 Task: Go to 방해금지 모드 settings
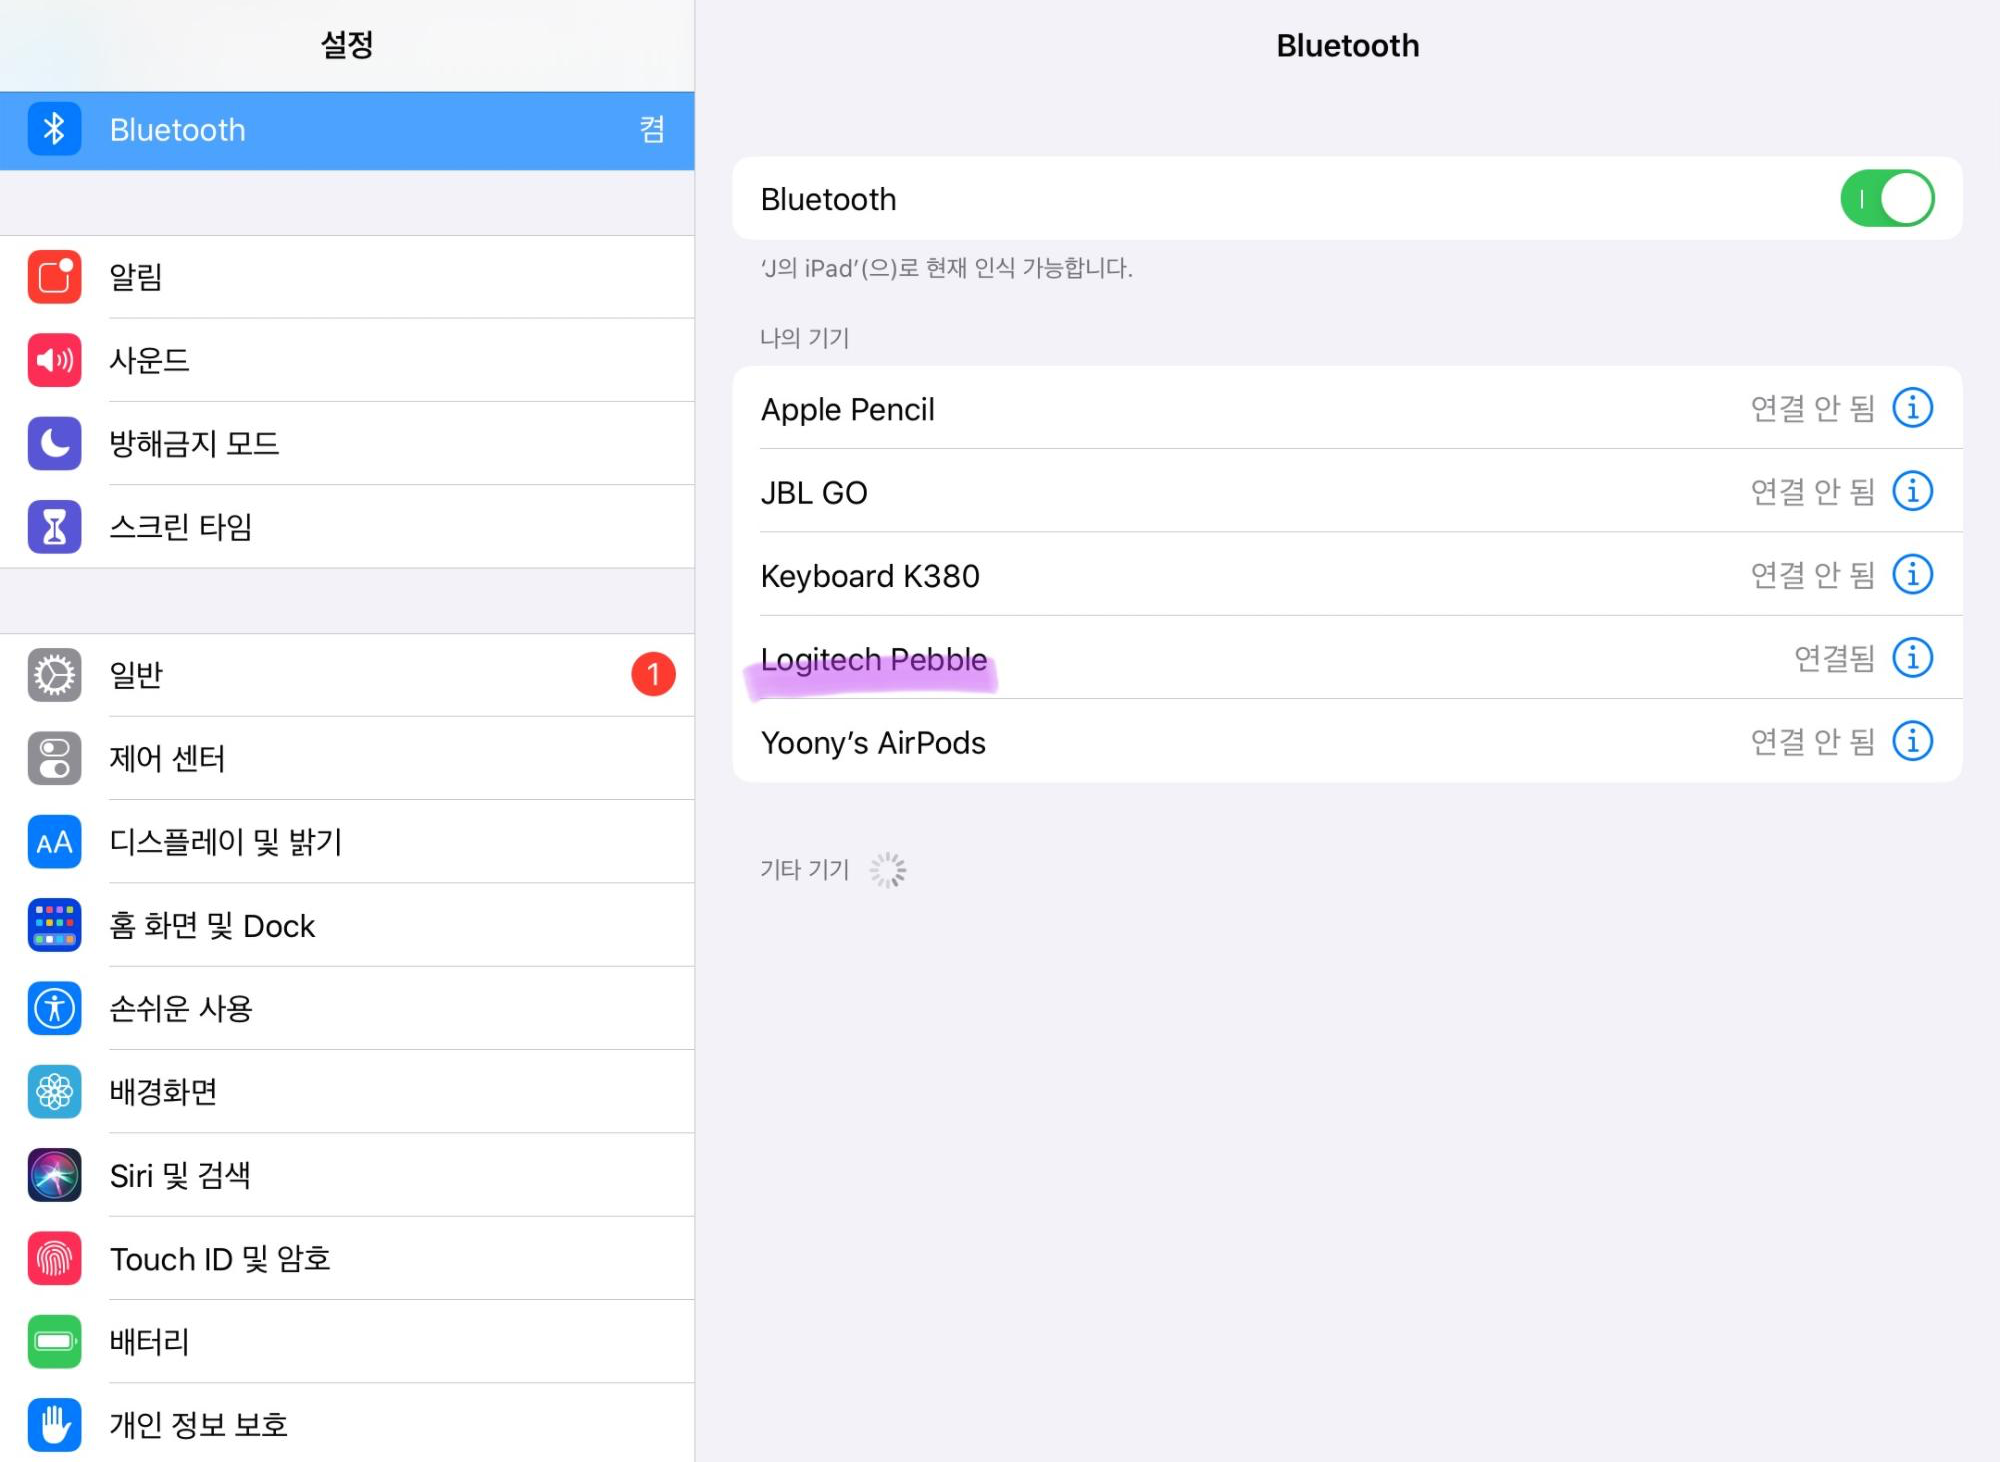[x=346, y=443]
